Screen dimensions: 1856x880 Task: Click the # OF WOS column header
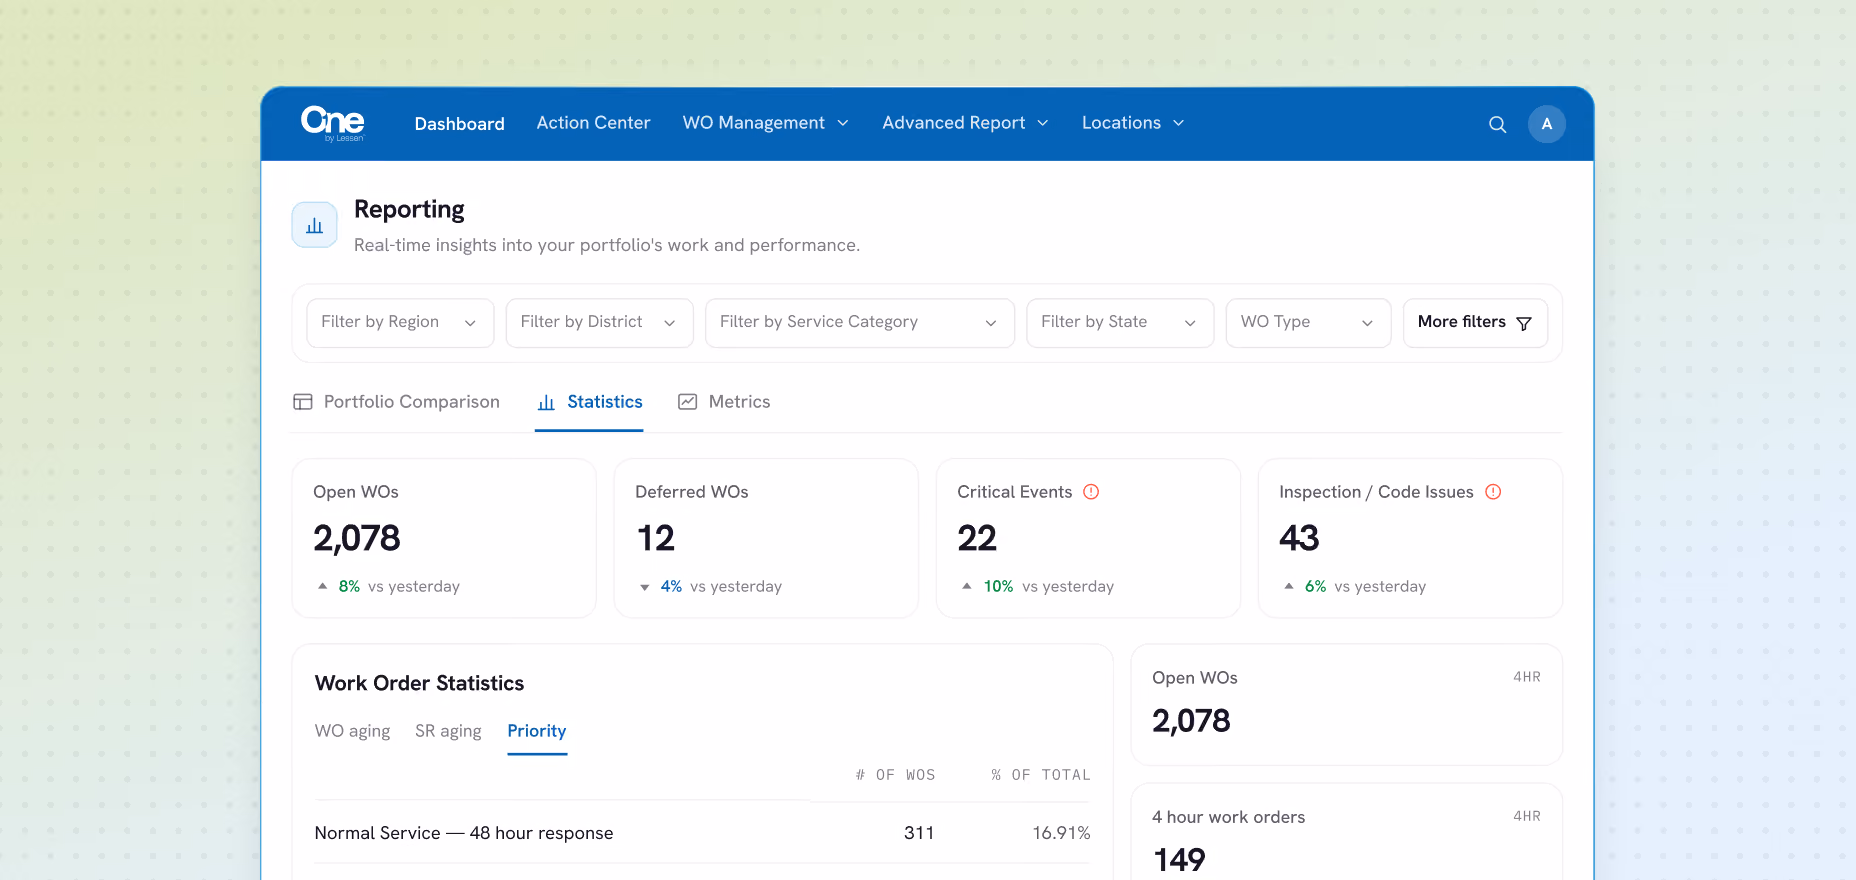[x=895, y=775]
